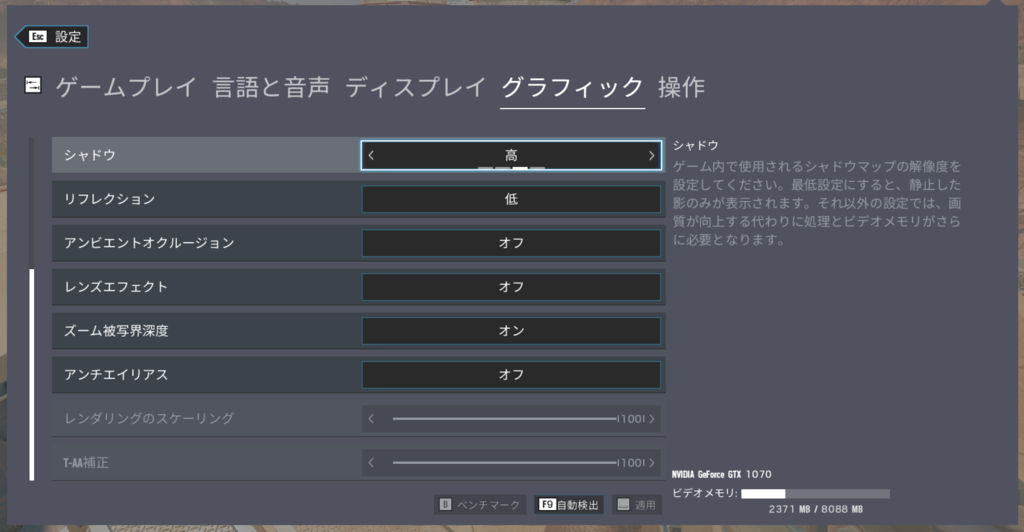Toggle the ズーム被写界深度 オン value
This screenshot has height=532, width=1024.
[511, 331]
